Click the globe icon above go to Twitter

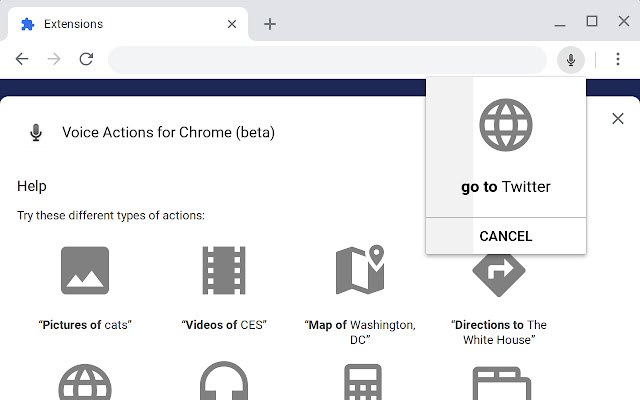[x=506, y=126]
